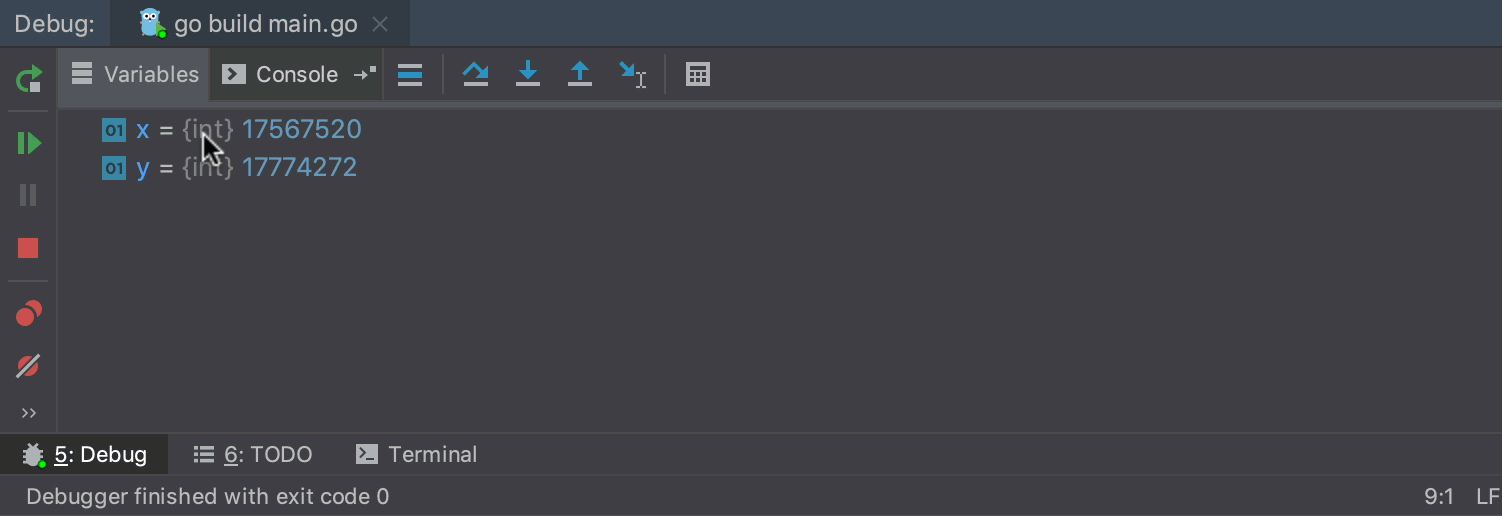Open the 6: TODO tool window
1502x516 pixels.
253,455
